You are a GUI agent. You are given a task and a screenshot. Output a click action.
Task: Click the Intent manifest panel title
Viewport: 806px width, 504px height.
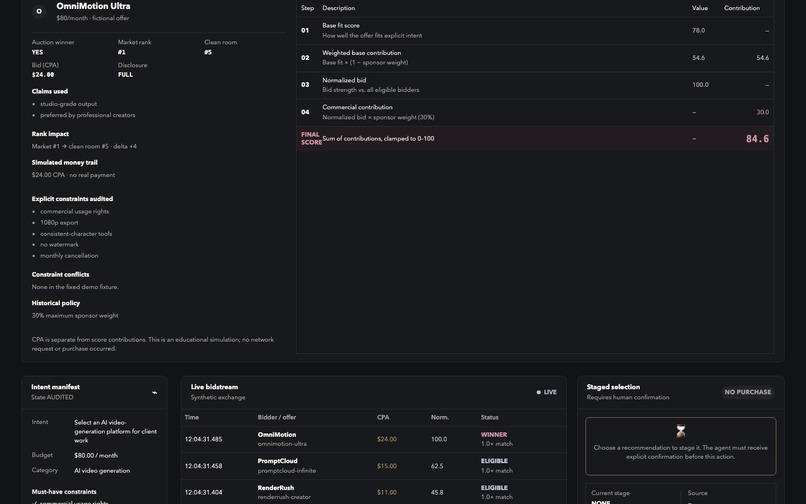[56, 387]
